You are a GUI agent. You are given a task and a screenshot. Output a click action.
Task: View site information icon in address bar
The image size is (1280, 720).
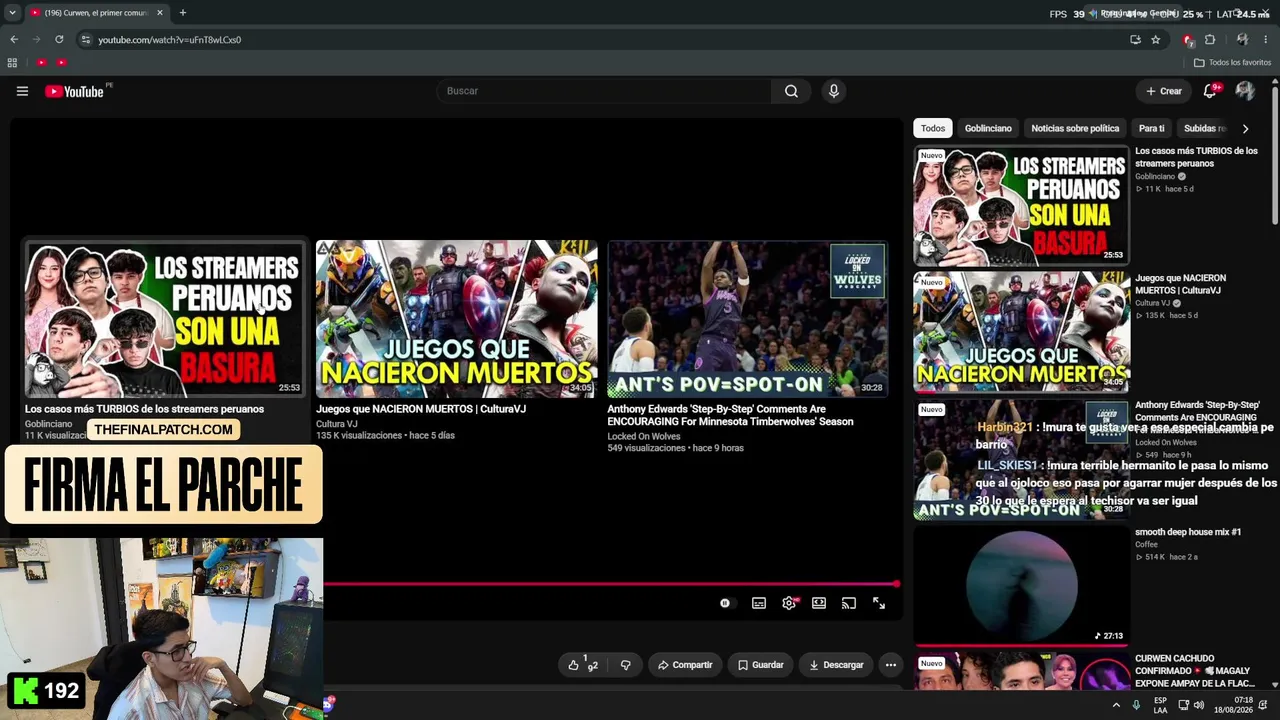pyautogui.click(x=86, y=40)
